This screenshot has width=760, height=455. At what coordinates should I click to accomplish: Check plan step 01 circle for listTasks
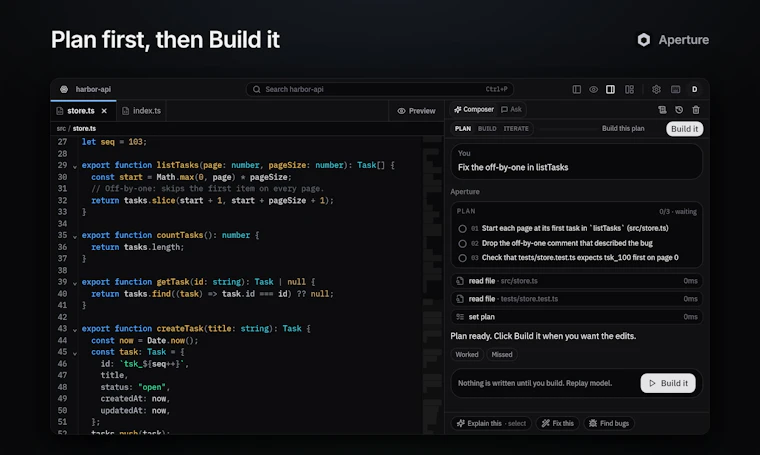point(462,229)
